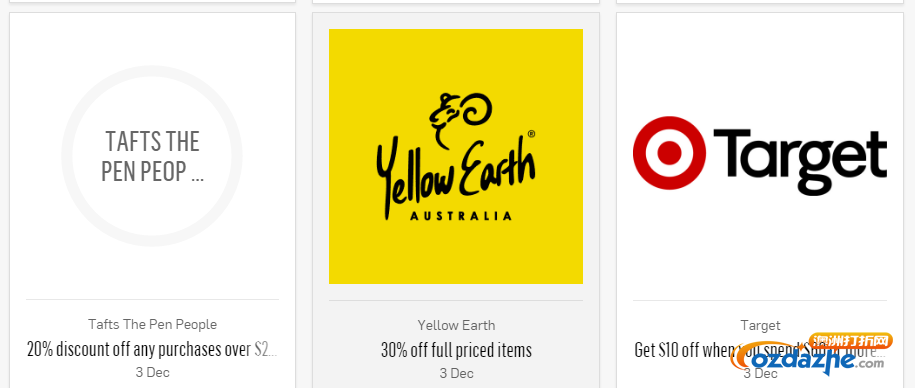
Task: Select the 3 Dec date on the Target card
Action: [760, 373]
